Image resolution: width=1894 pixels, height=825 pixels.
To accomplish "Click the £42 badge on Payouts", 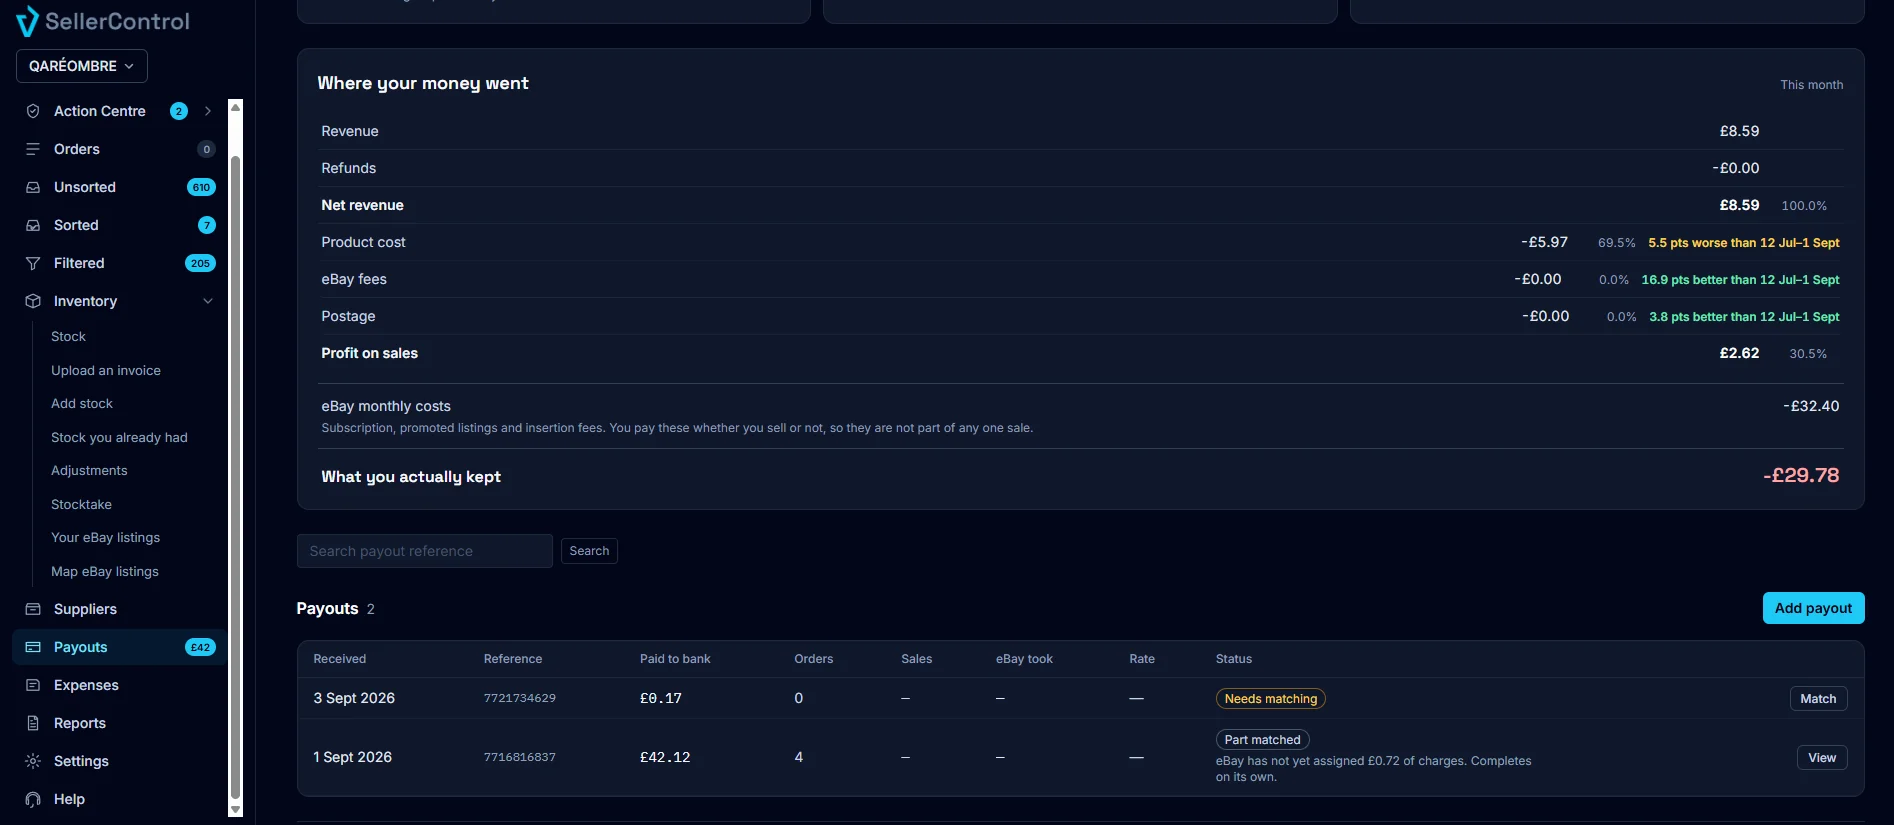I will 200,647.
